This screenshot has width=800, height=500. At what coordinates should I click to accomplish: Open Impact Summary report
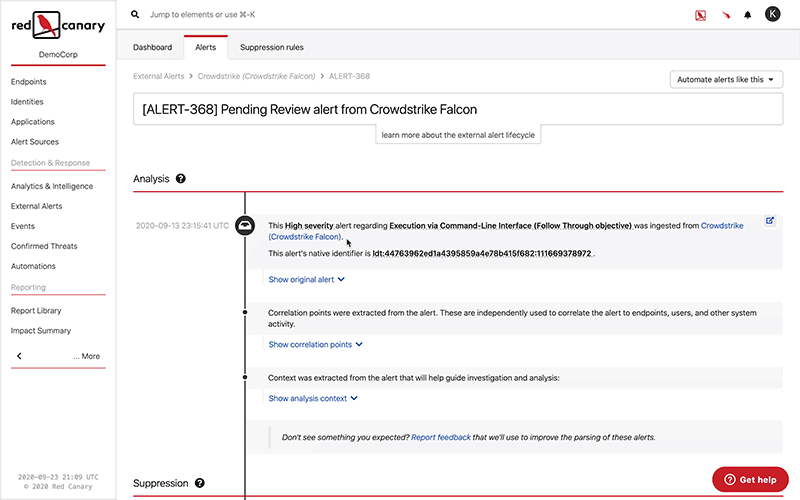(41, 330)
